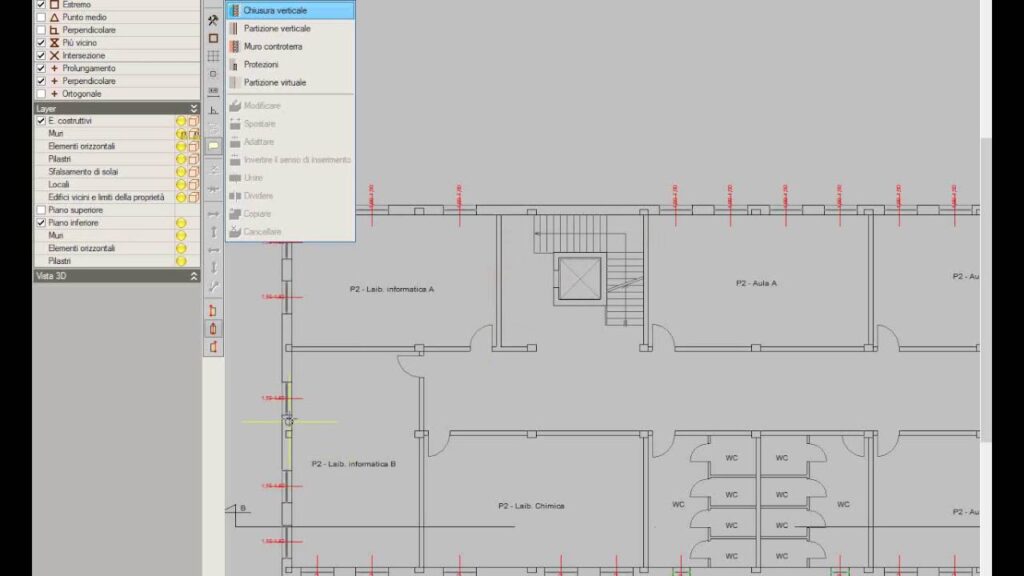The height and width of the screenshot is (576, 1024).
Task: Click the Muro controterra icon
Action: [236, 47]
